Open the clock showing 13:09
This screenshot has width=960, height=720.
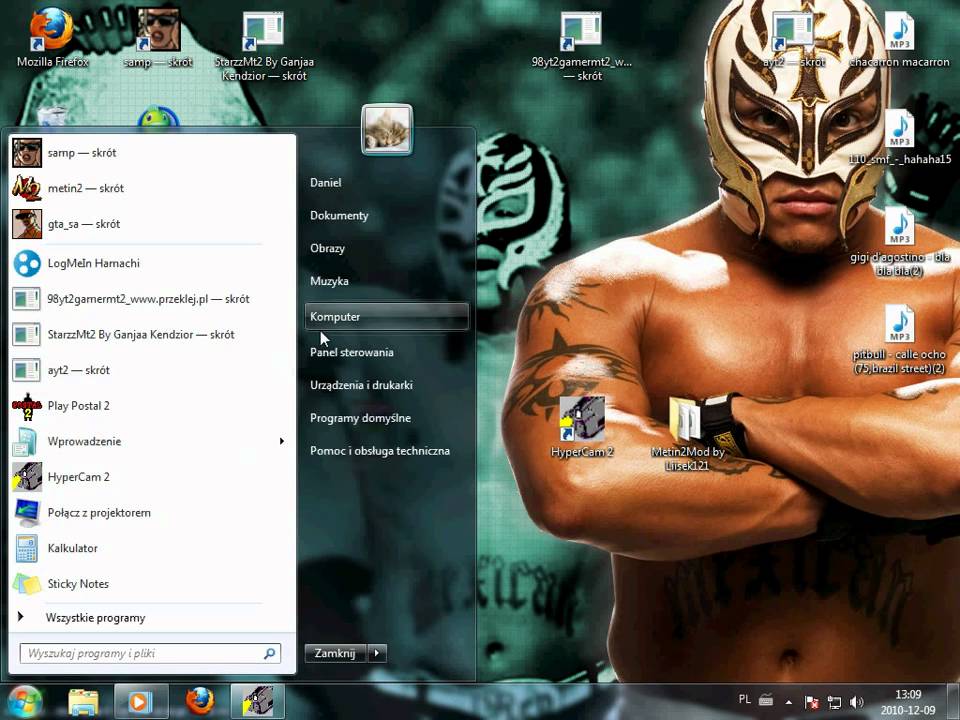point(909,702)
